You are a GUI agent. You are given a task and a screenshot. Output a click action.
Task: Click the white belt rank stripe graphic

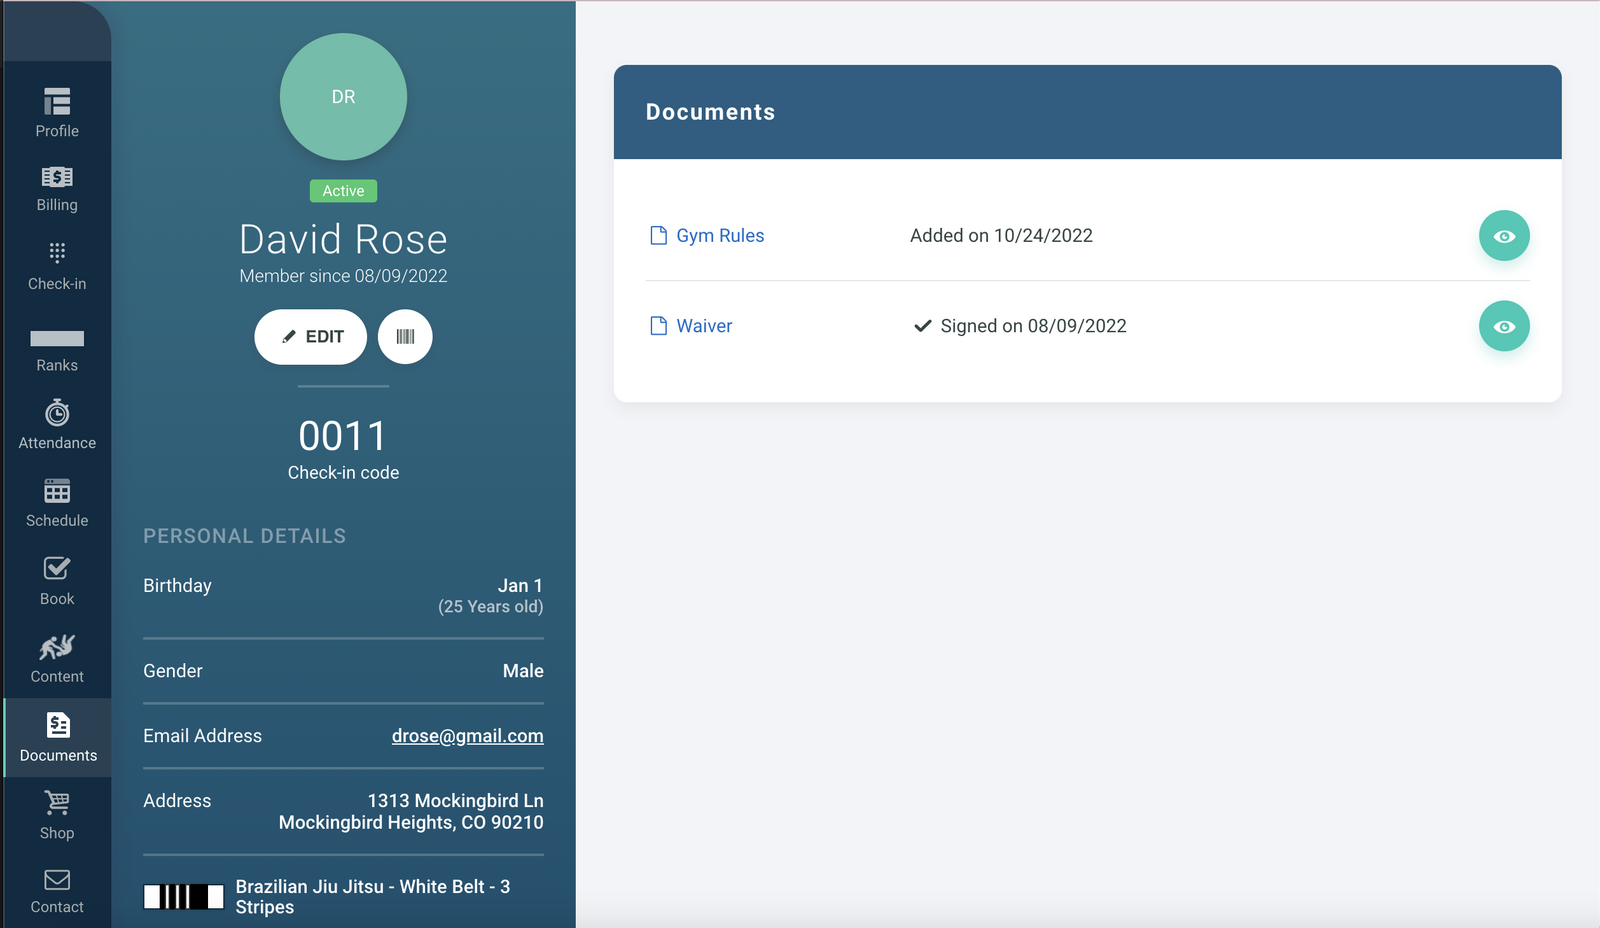click(x=184, y=897)
